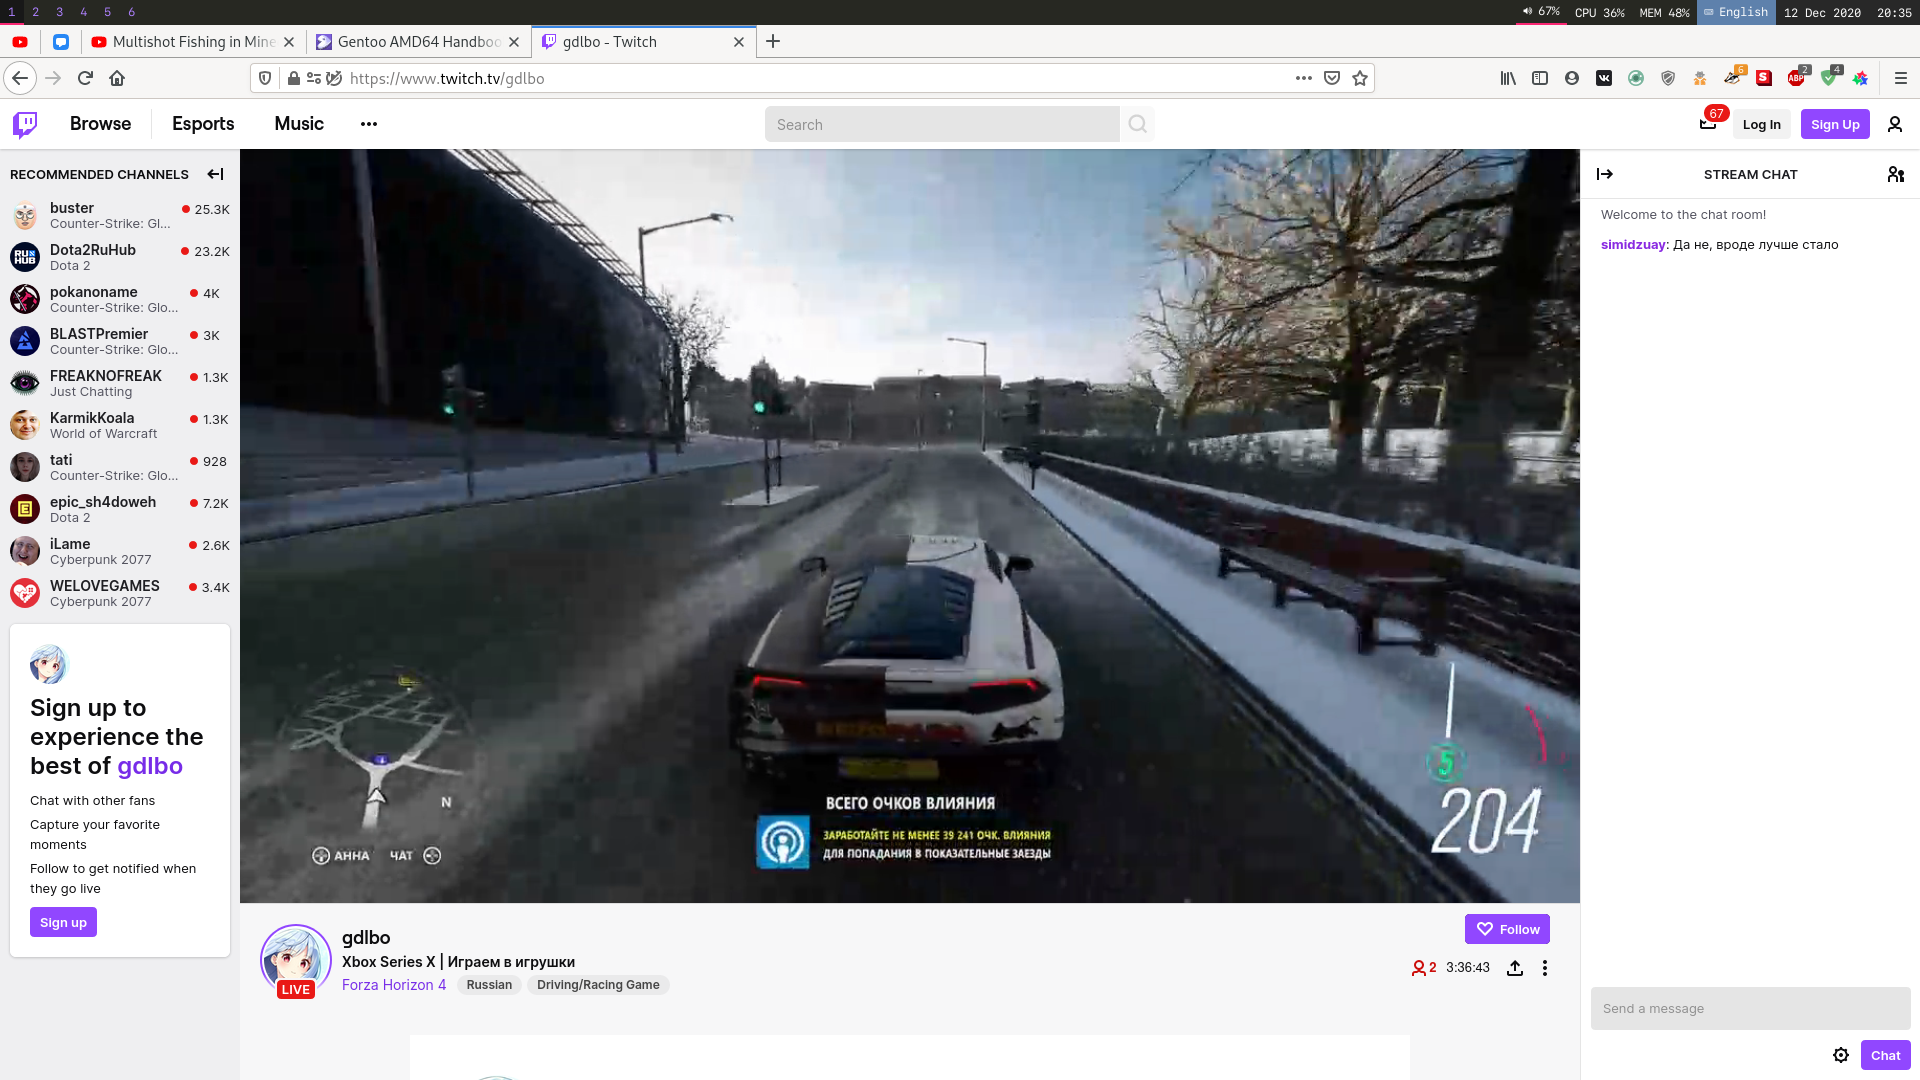1920x1080 pixels.
Task: Switch to Multishot Fishing in Minecraft tab
Action: coord(192,42)
